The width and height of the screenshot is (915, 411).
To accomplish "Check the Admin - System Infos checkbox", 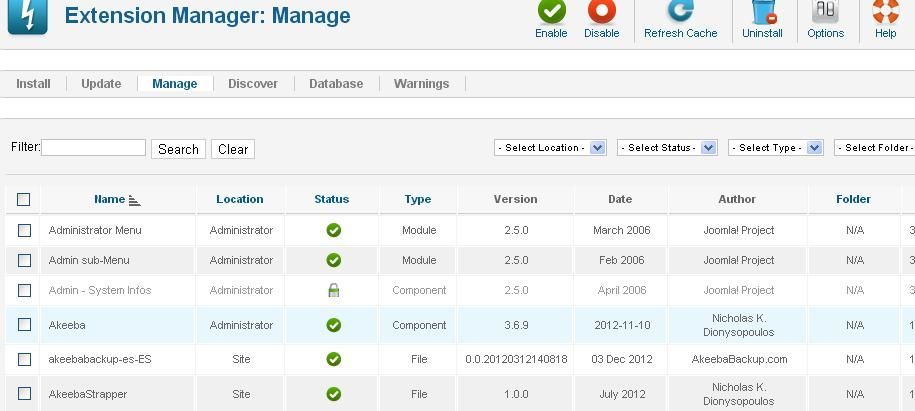I will (x=24, y=290).
